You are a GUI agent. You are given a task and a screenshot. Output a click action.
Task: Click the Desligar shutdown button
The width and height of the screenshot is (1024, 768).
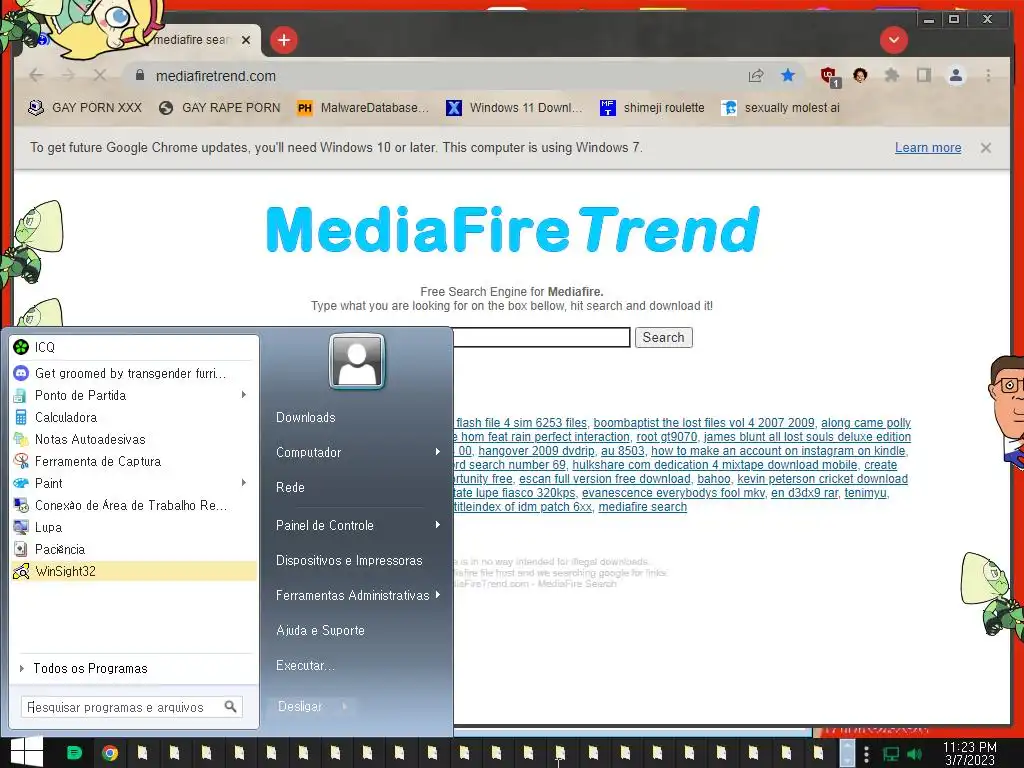click(300, 706)
